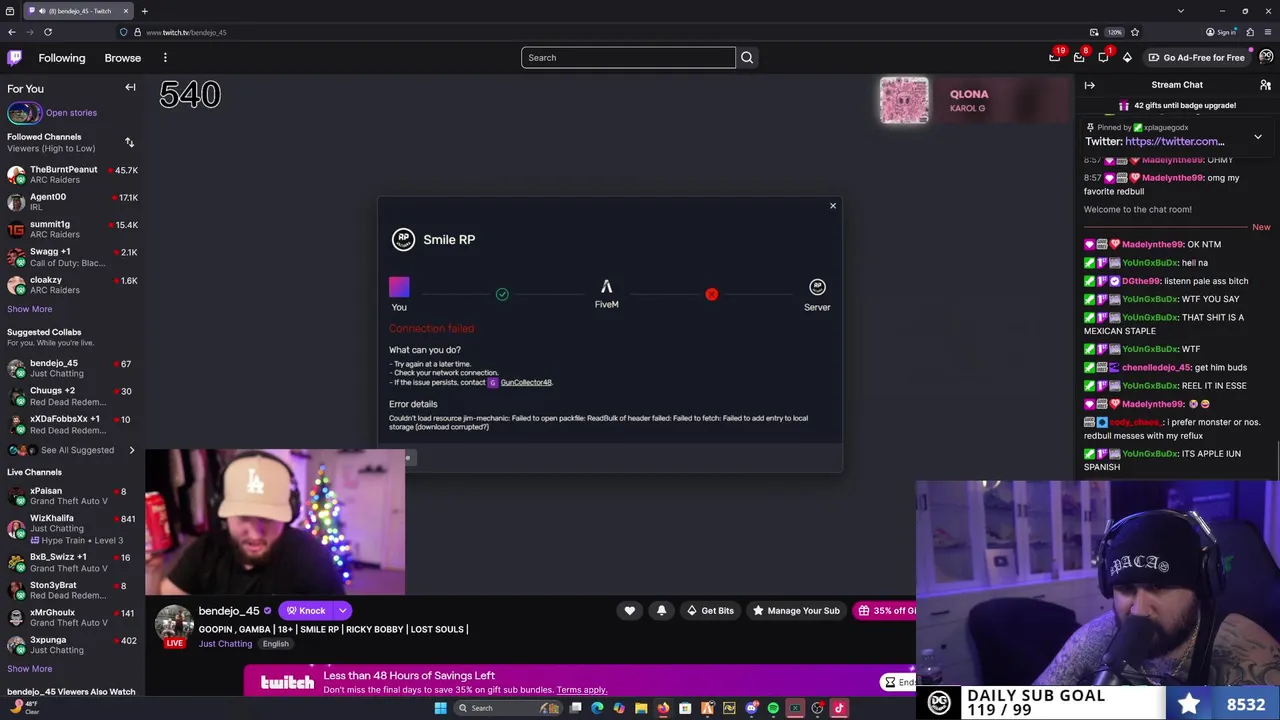
Task: Toggle stream notifications bell
Action: [x=661, y=611]
